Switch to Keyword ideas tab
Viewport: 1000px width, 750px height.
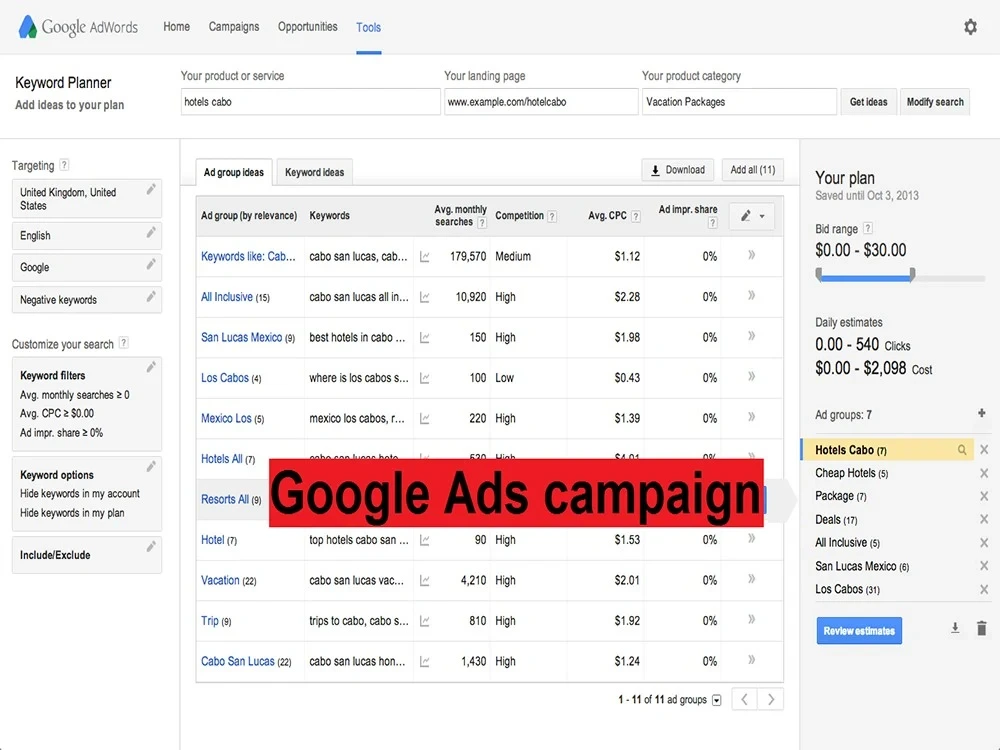pyautogui.click(x=314, y=172)
